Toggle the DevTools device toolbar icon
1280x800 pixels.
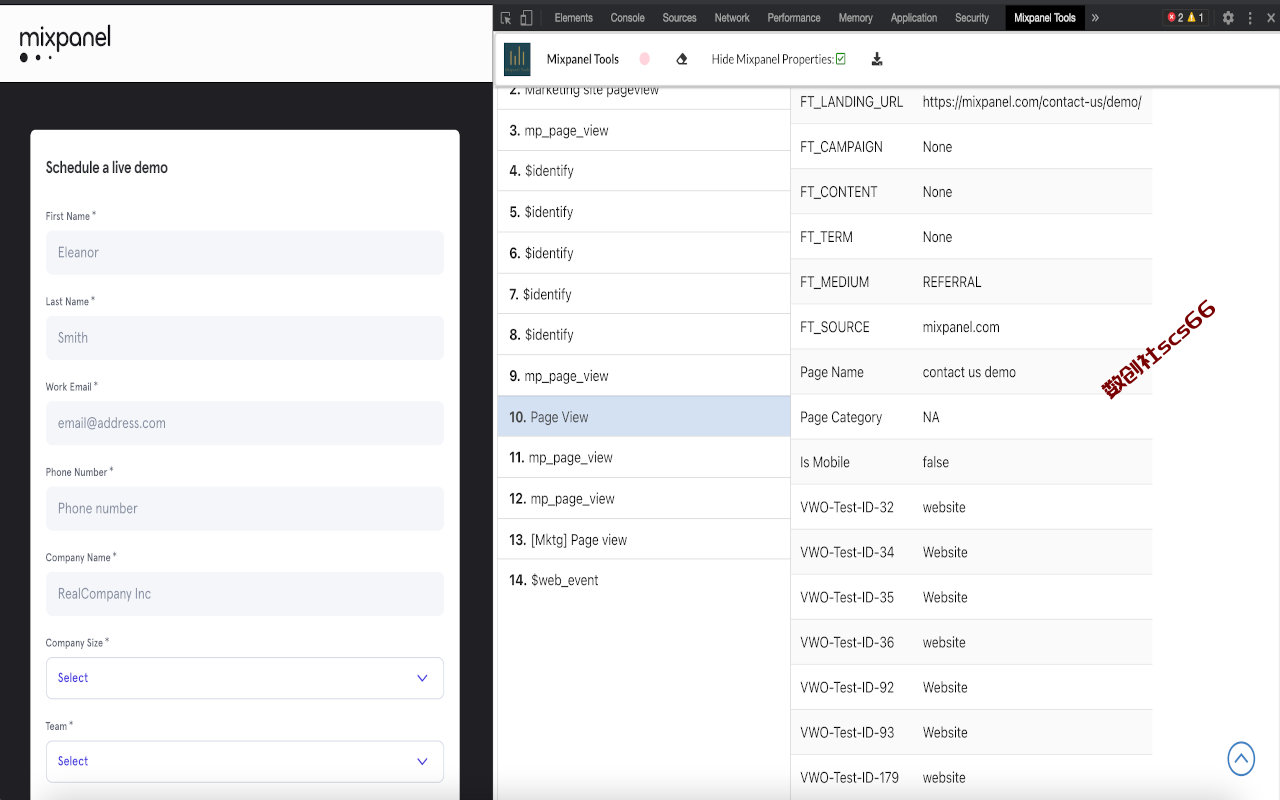[527, 18]
